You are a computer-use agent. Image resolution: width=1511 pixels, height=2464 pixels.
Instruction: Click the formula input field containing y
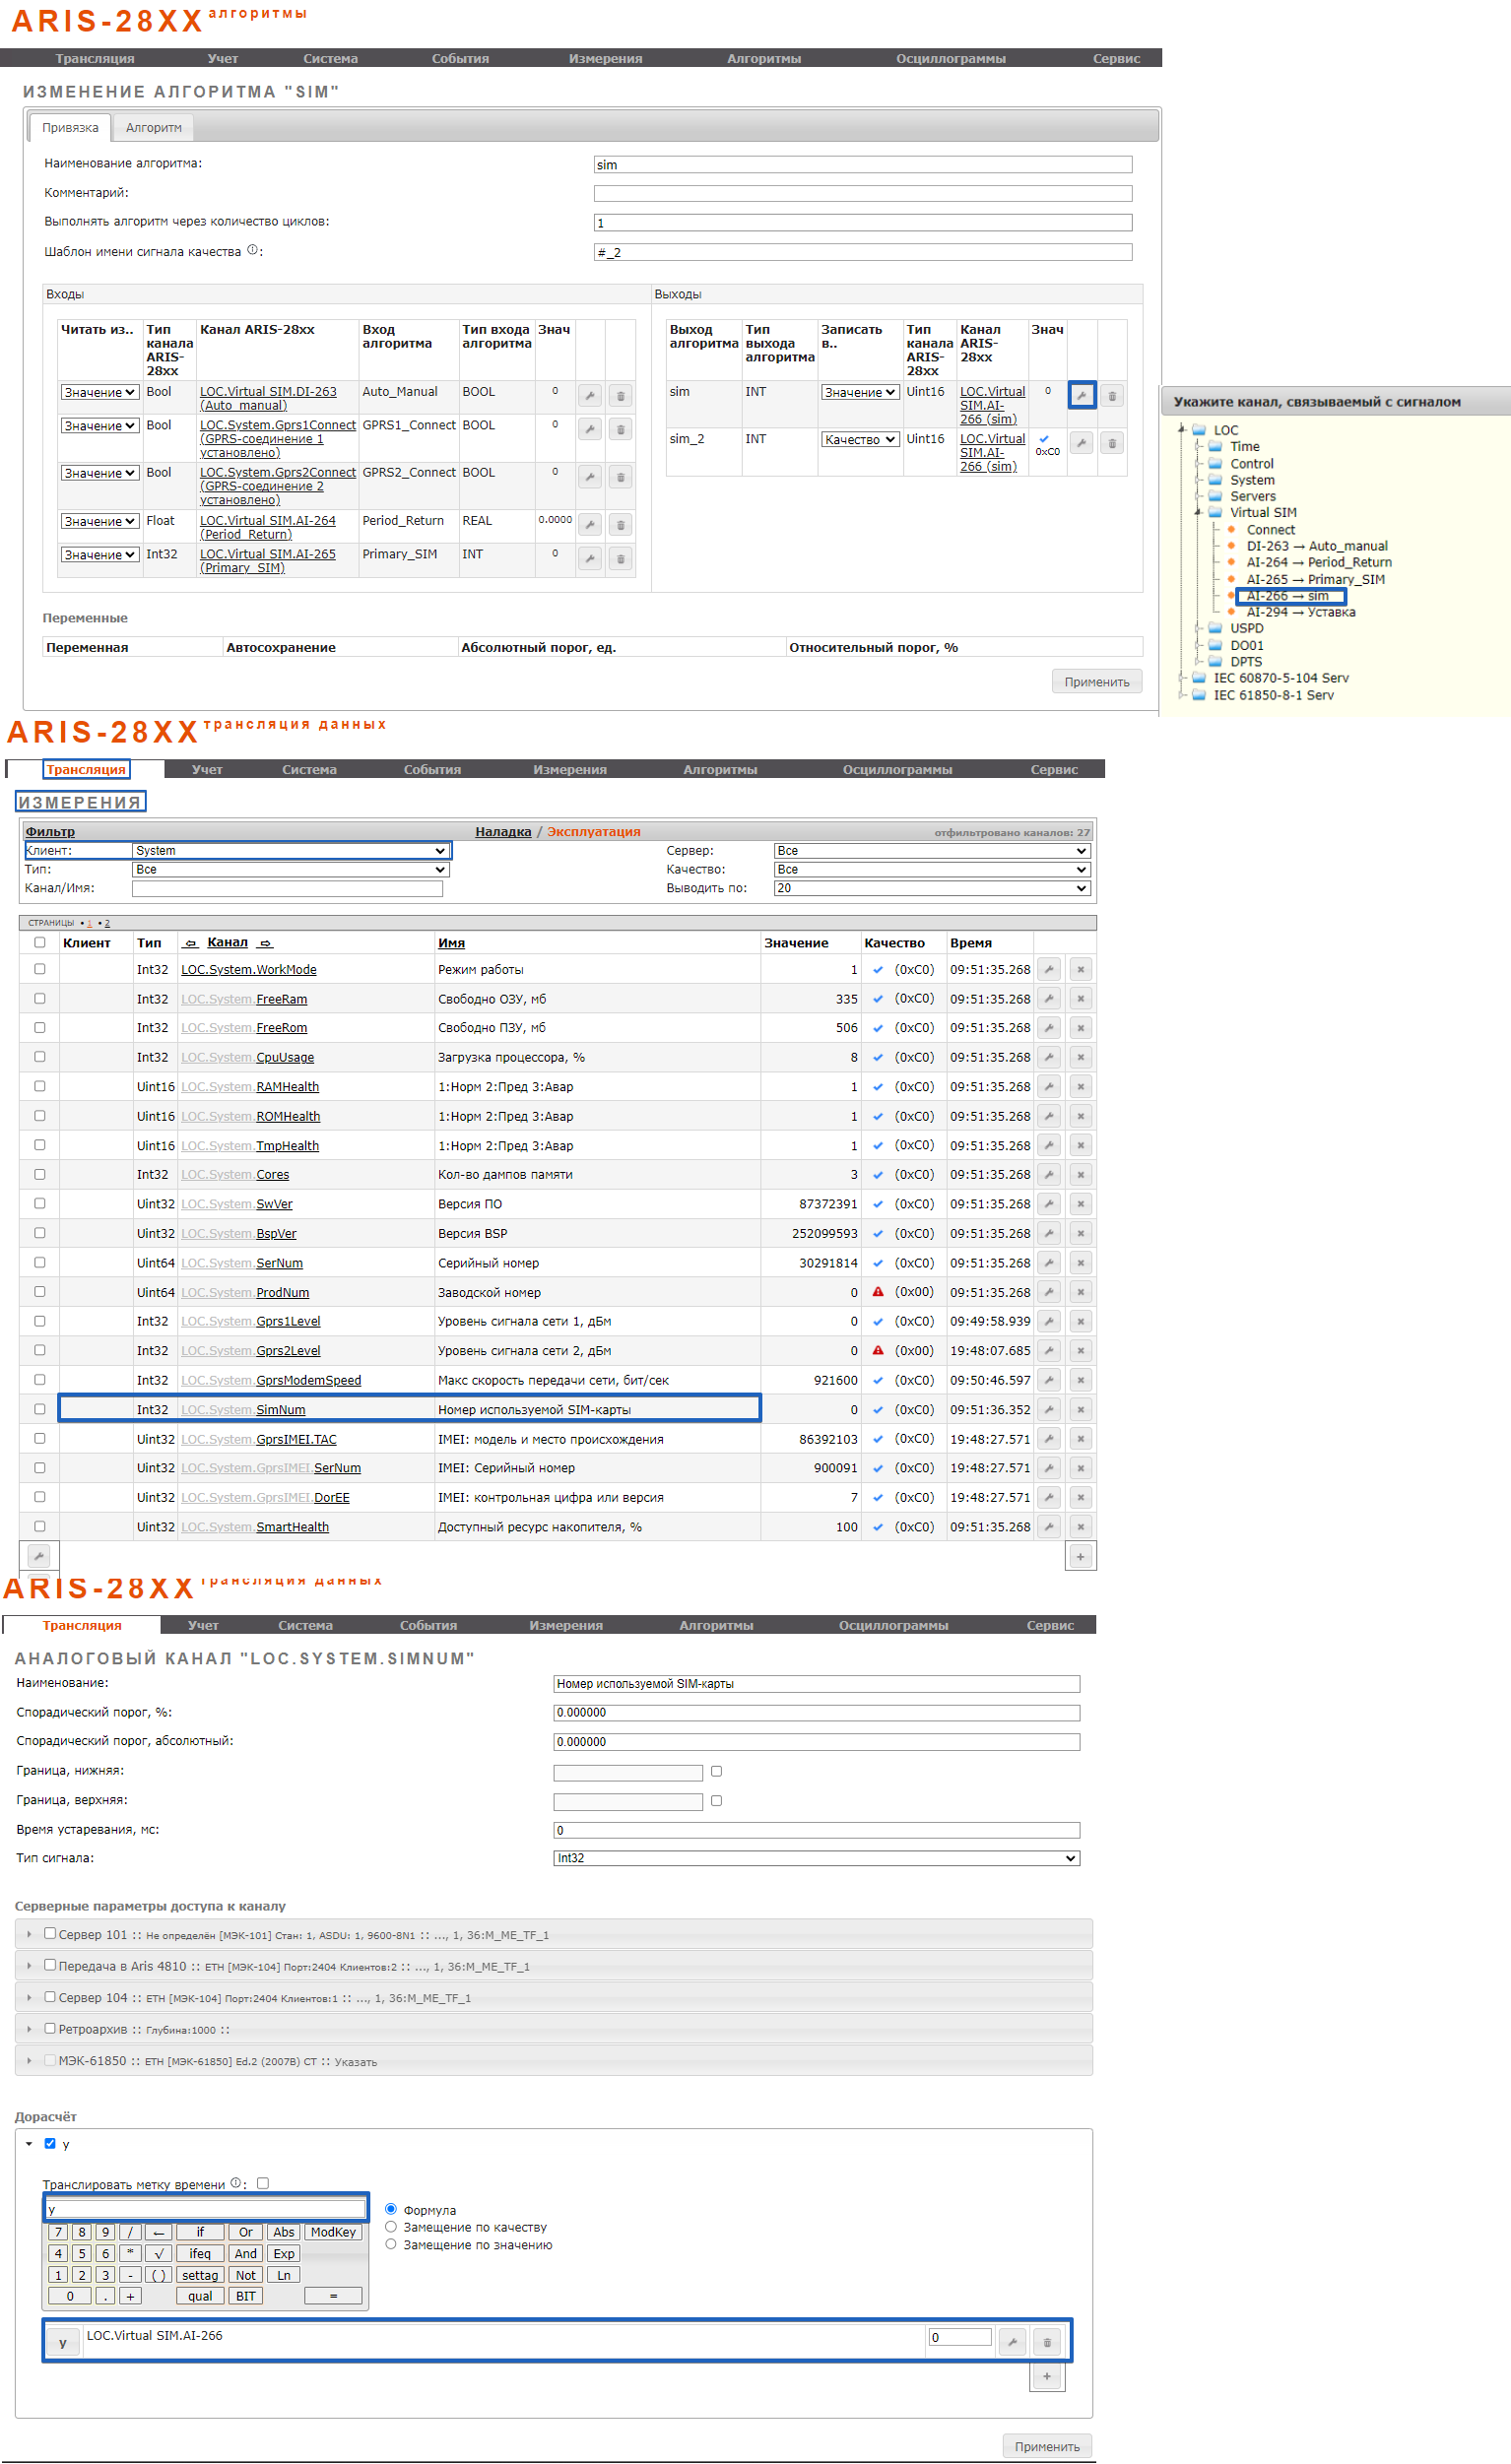pos(206,2209)
